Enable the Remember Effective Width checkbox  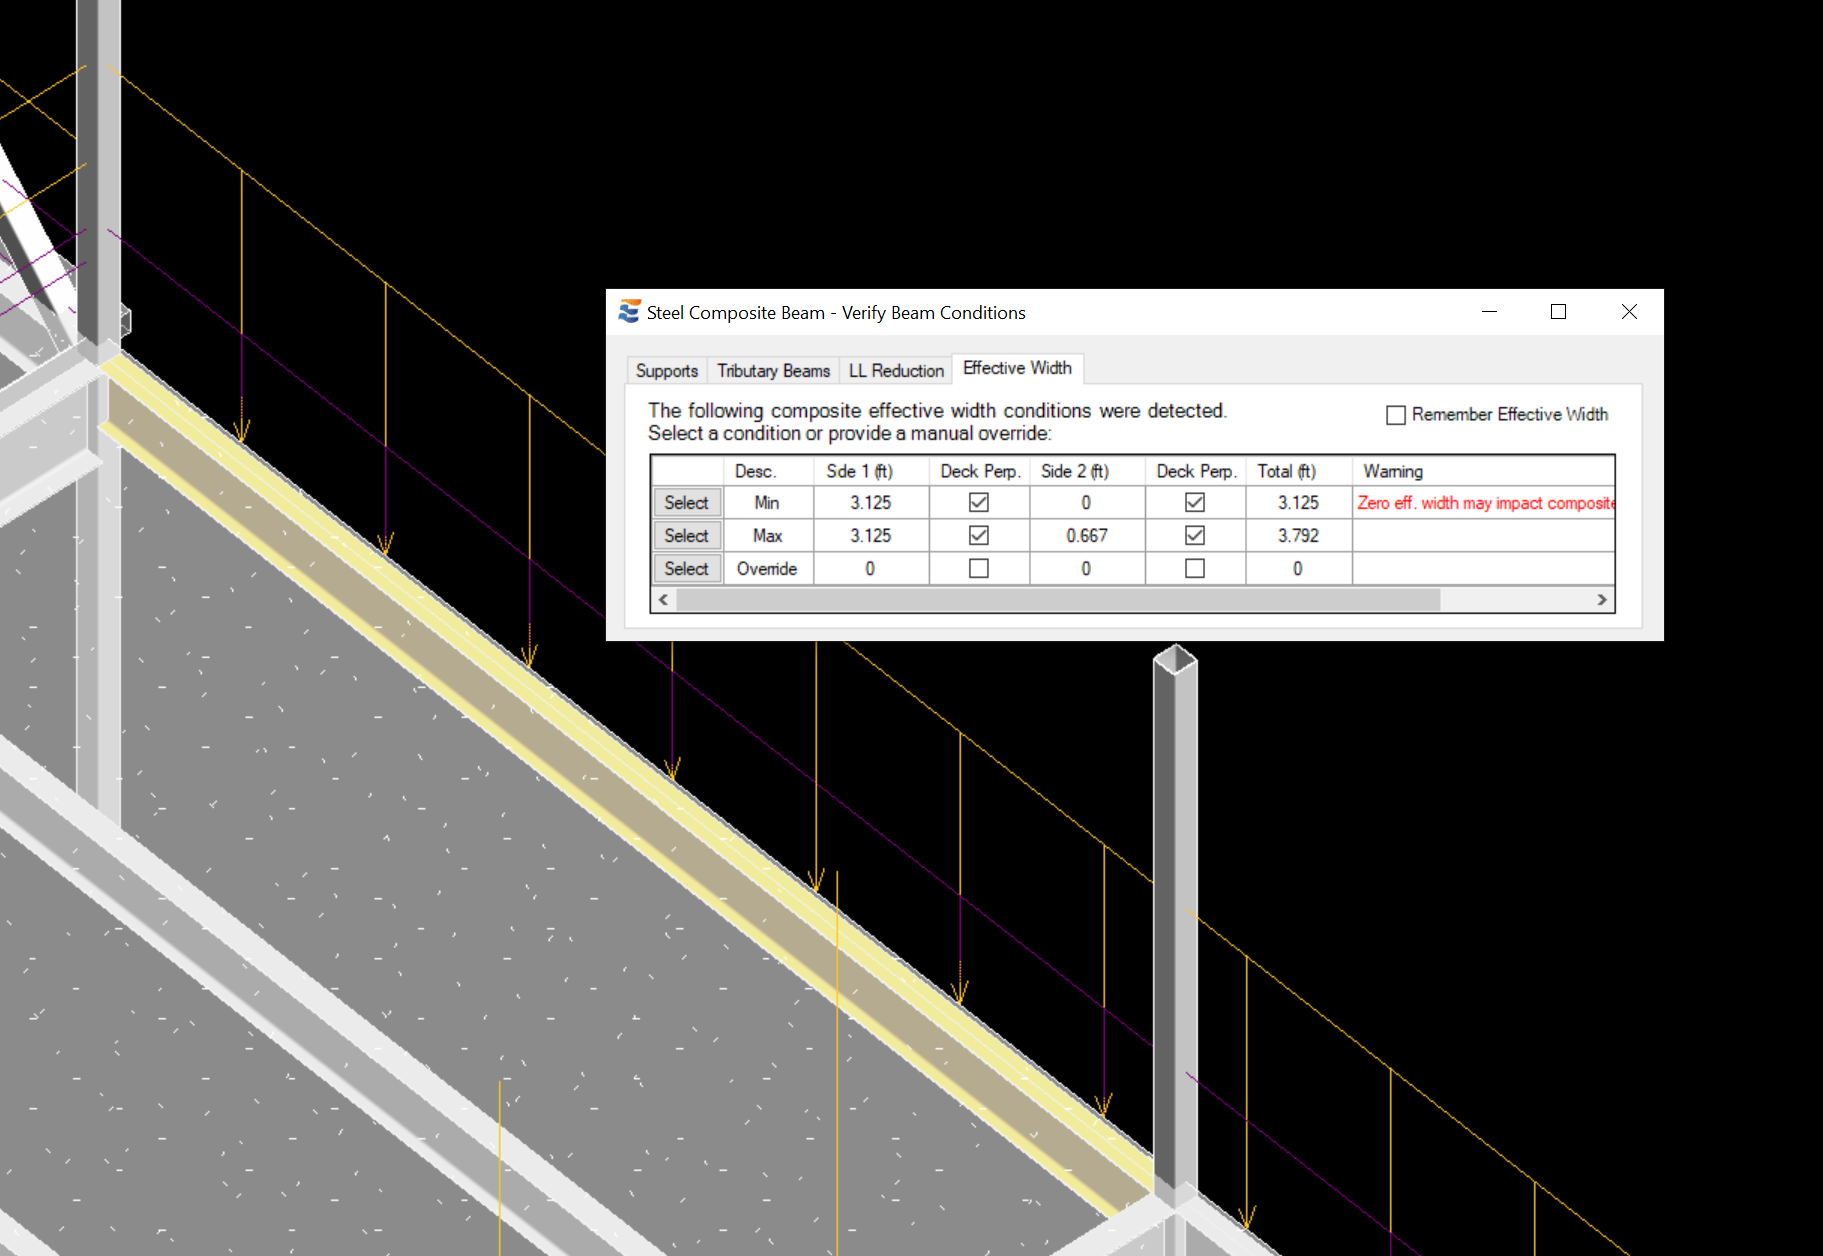click(x=1396, y=414)
